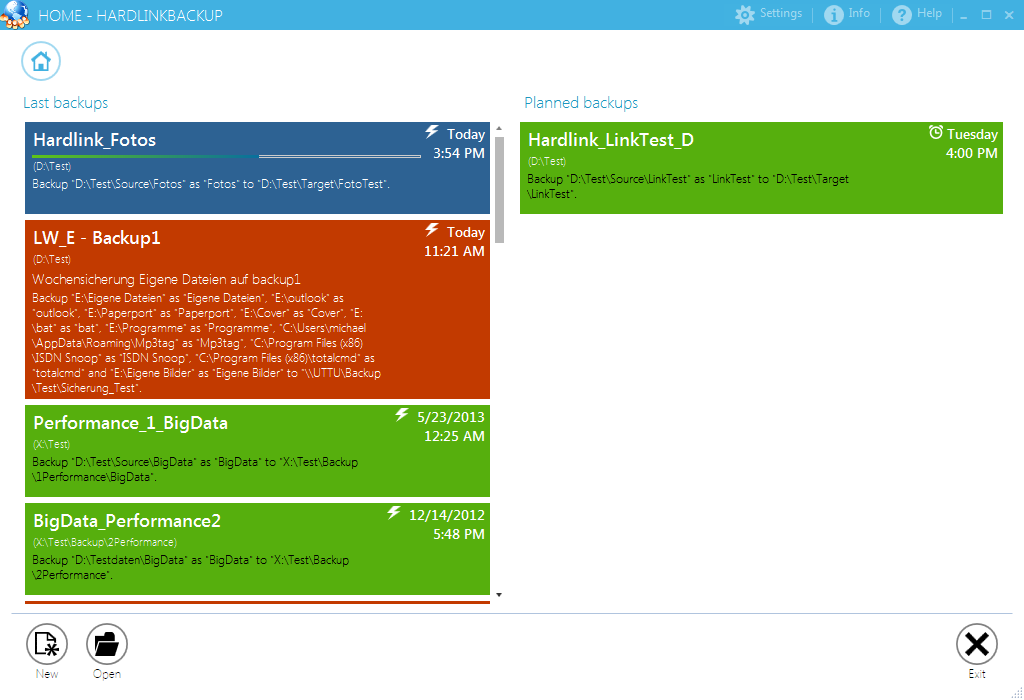Screen dimensions: 1024x700
Task: Open the BigData_Performance2 backup tile
Action: point(257,549)
